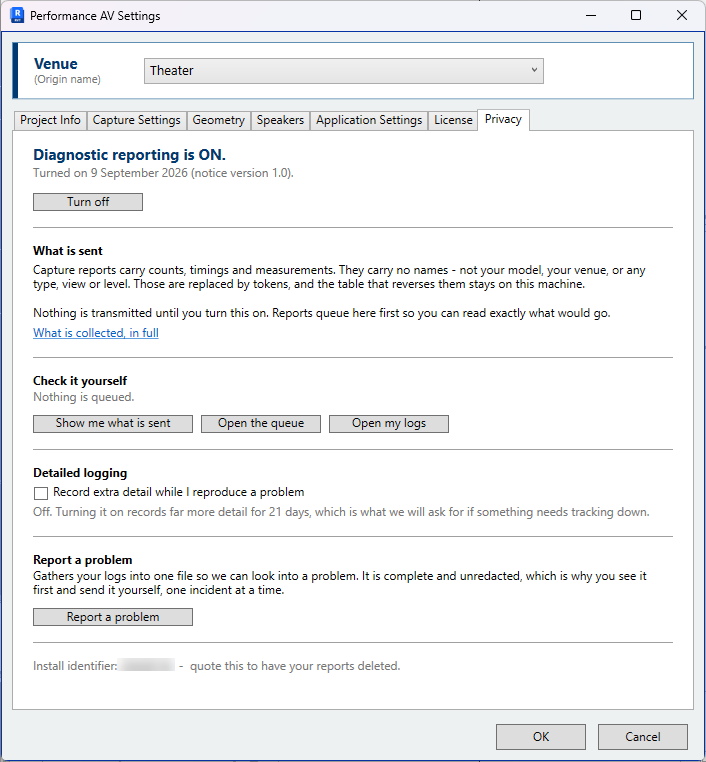Click 'Open the queue' button

[261, 423]
